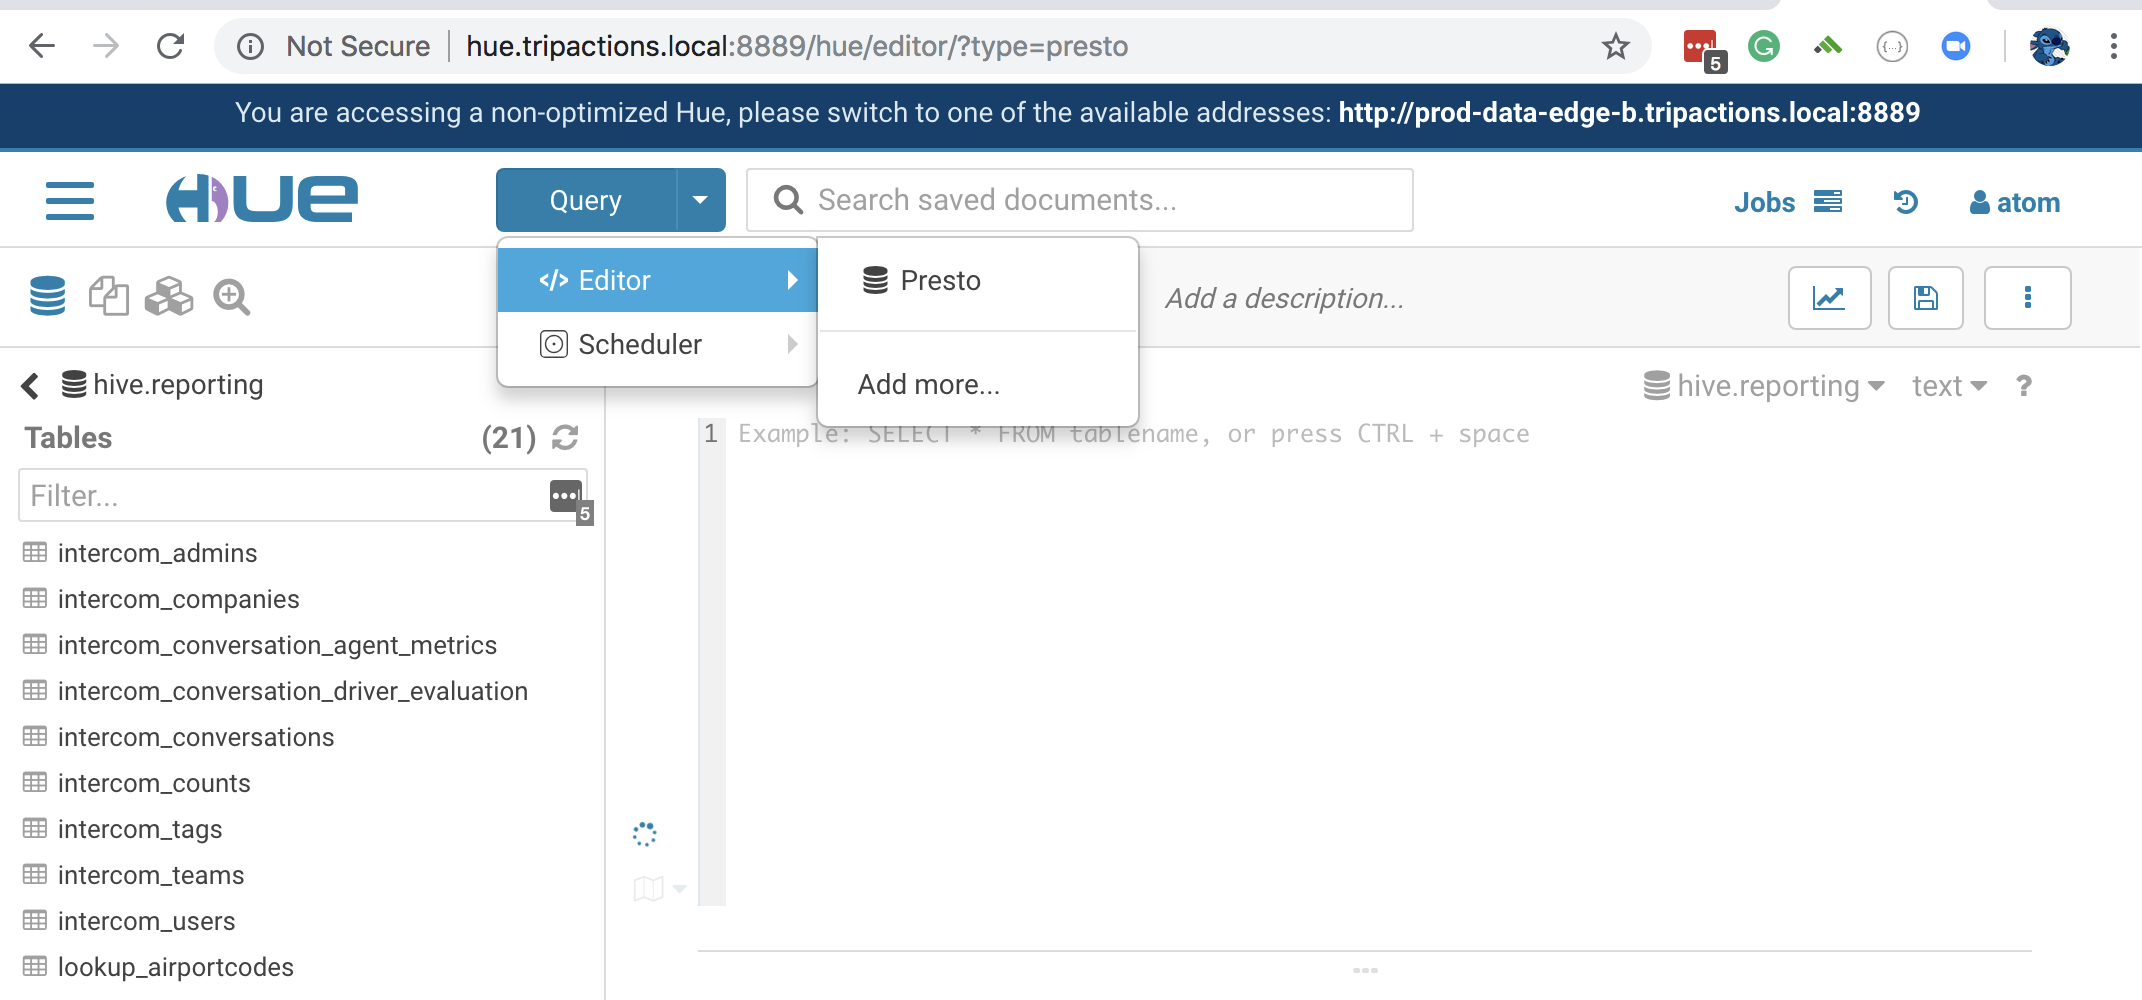Select Presto from the Editor submenu
2142x1000 pixels.
click(x=938, y=280)
